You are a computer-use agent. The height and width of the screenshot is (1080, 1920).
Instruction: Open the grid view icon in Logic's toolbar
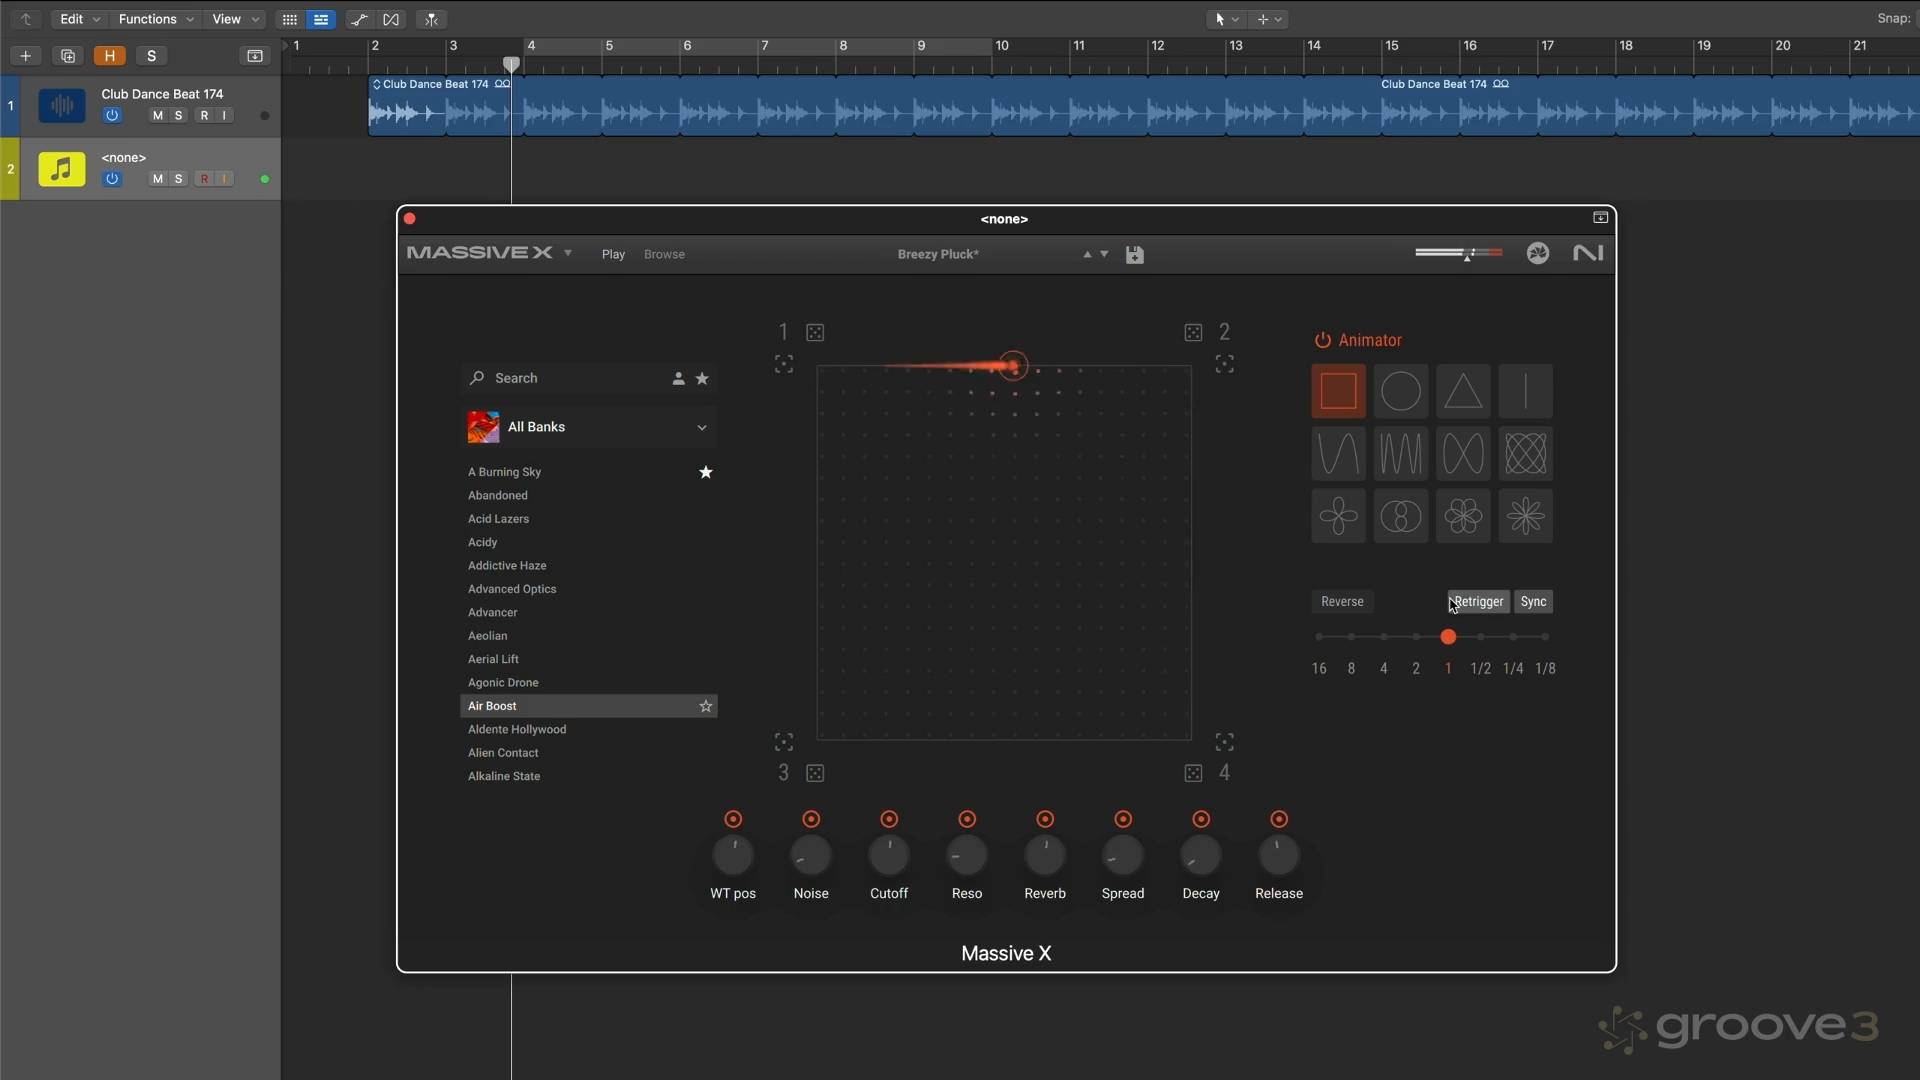(x=289, y=19)
